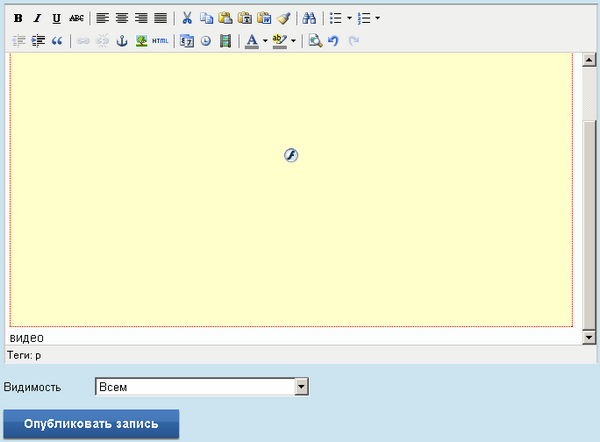
Task: Click the editor vertical scrollbar thumb
Action: pyautogui.click(x=589, y=225)
